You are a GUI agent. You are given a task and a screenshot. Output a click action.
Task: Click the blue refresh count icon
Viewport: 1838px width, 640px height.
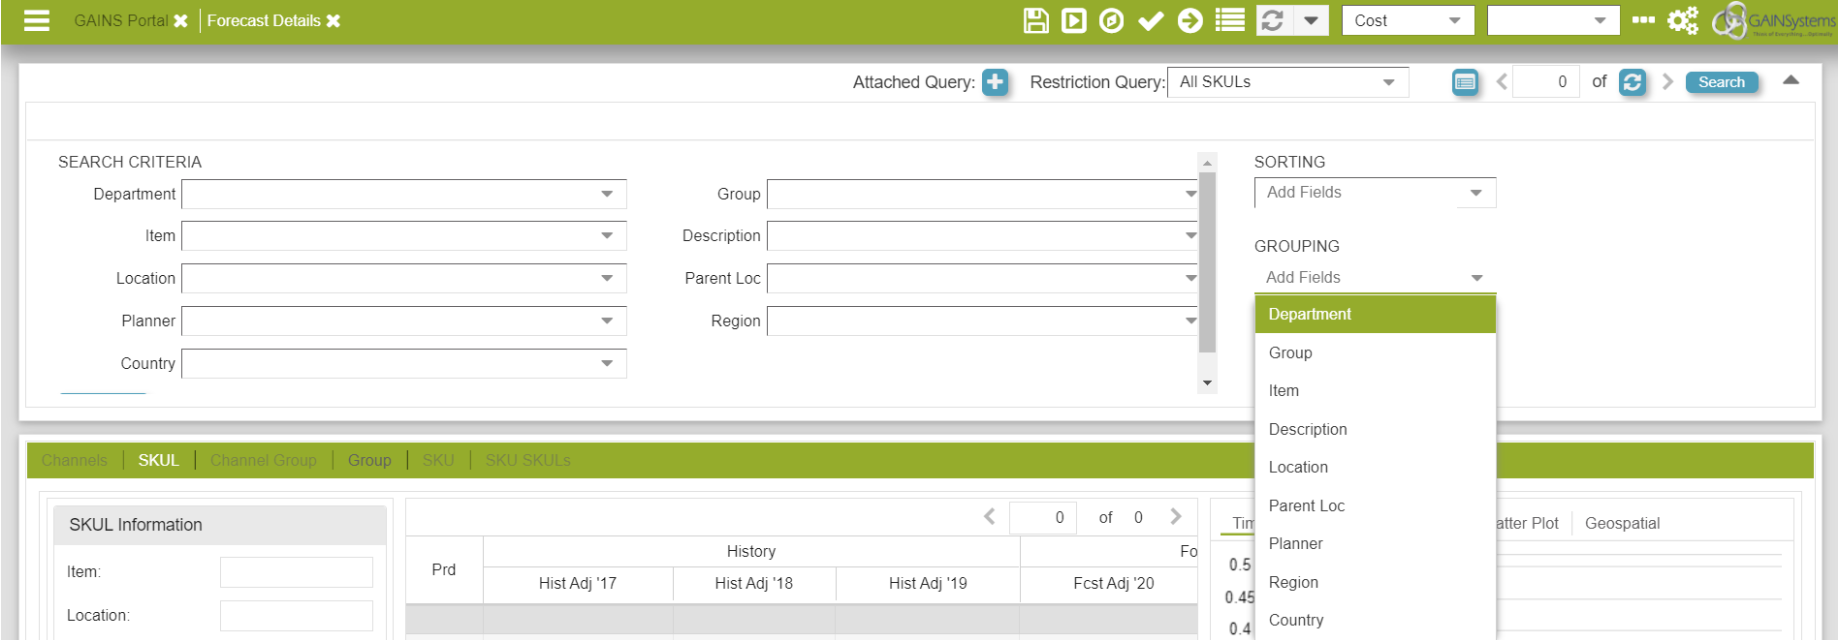click(1632, 82)
